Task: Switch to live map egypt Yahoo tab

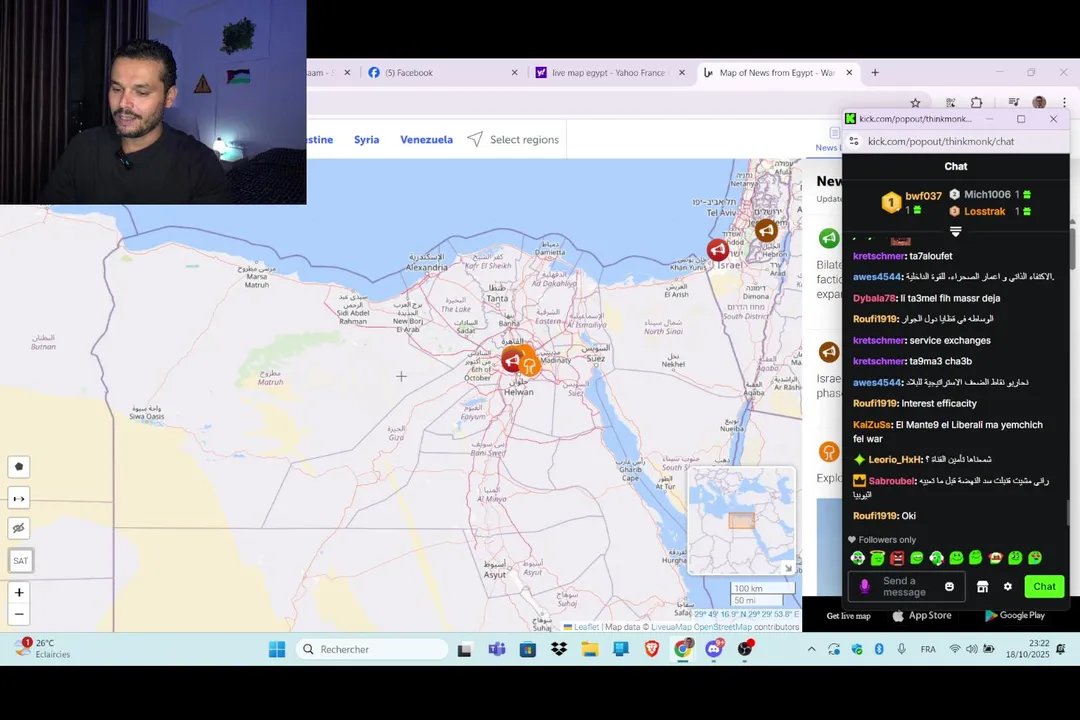Action: (x=608, y=72)
